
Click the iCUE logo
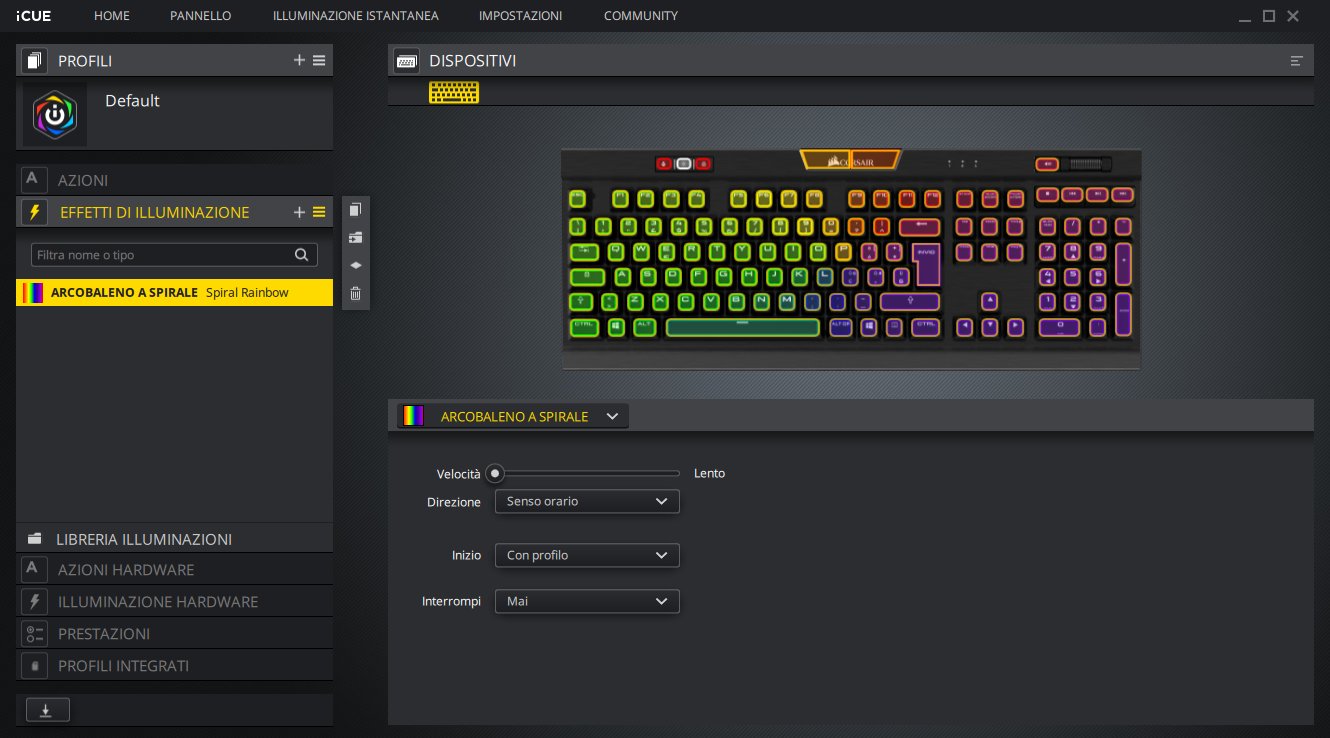click(x=33, y=16)
